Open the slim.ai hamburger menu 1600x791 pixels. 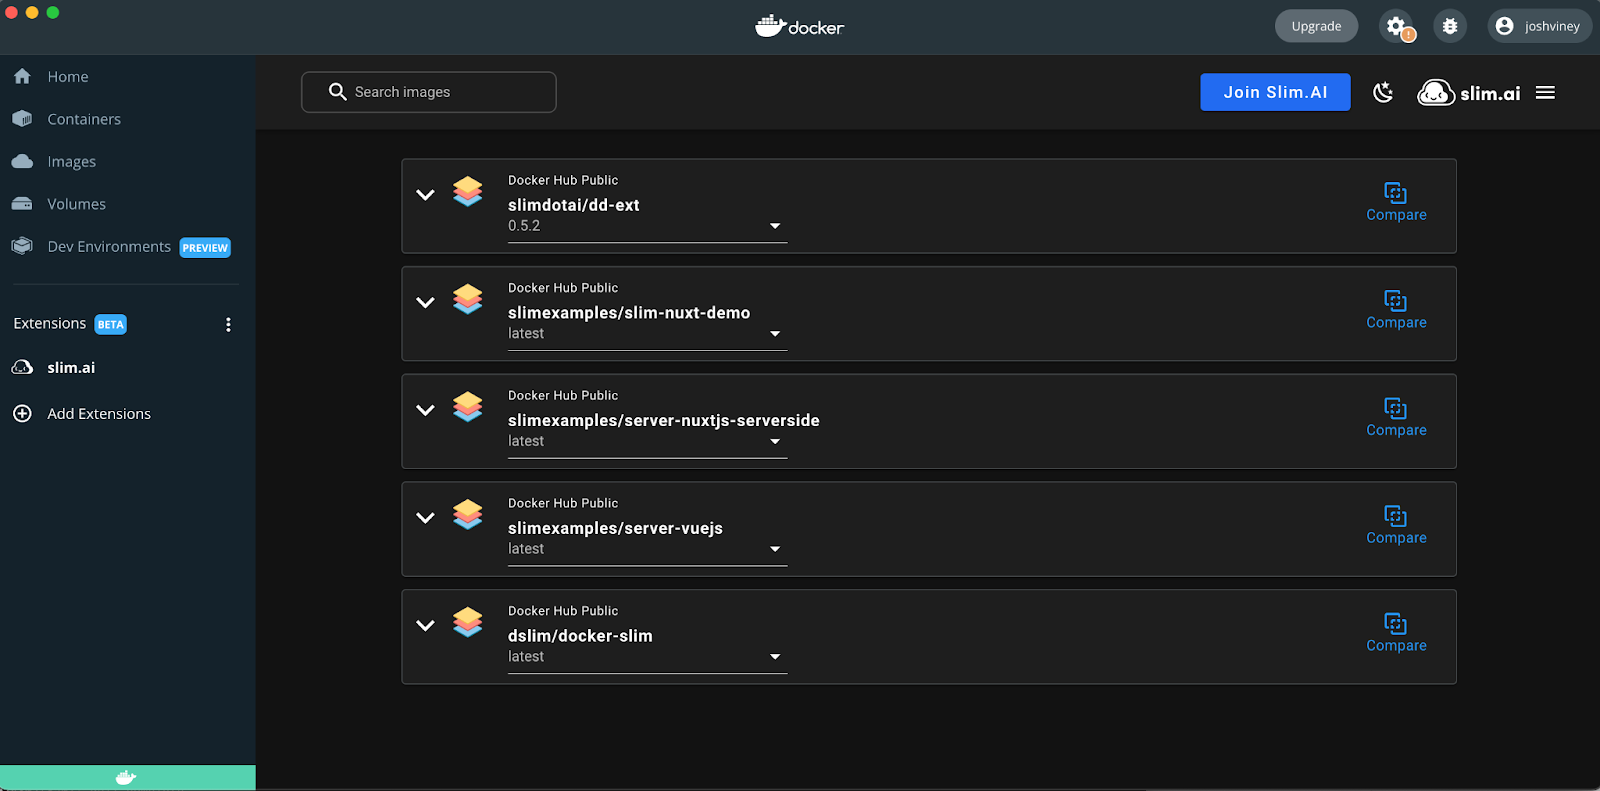click(x=1545, y=92)
